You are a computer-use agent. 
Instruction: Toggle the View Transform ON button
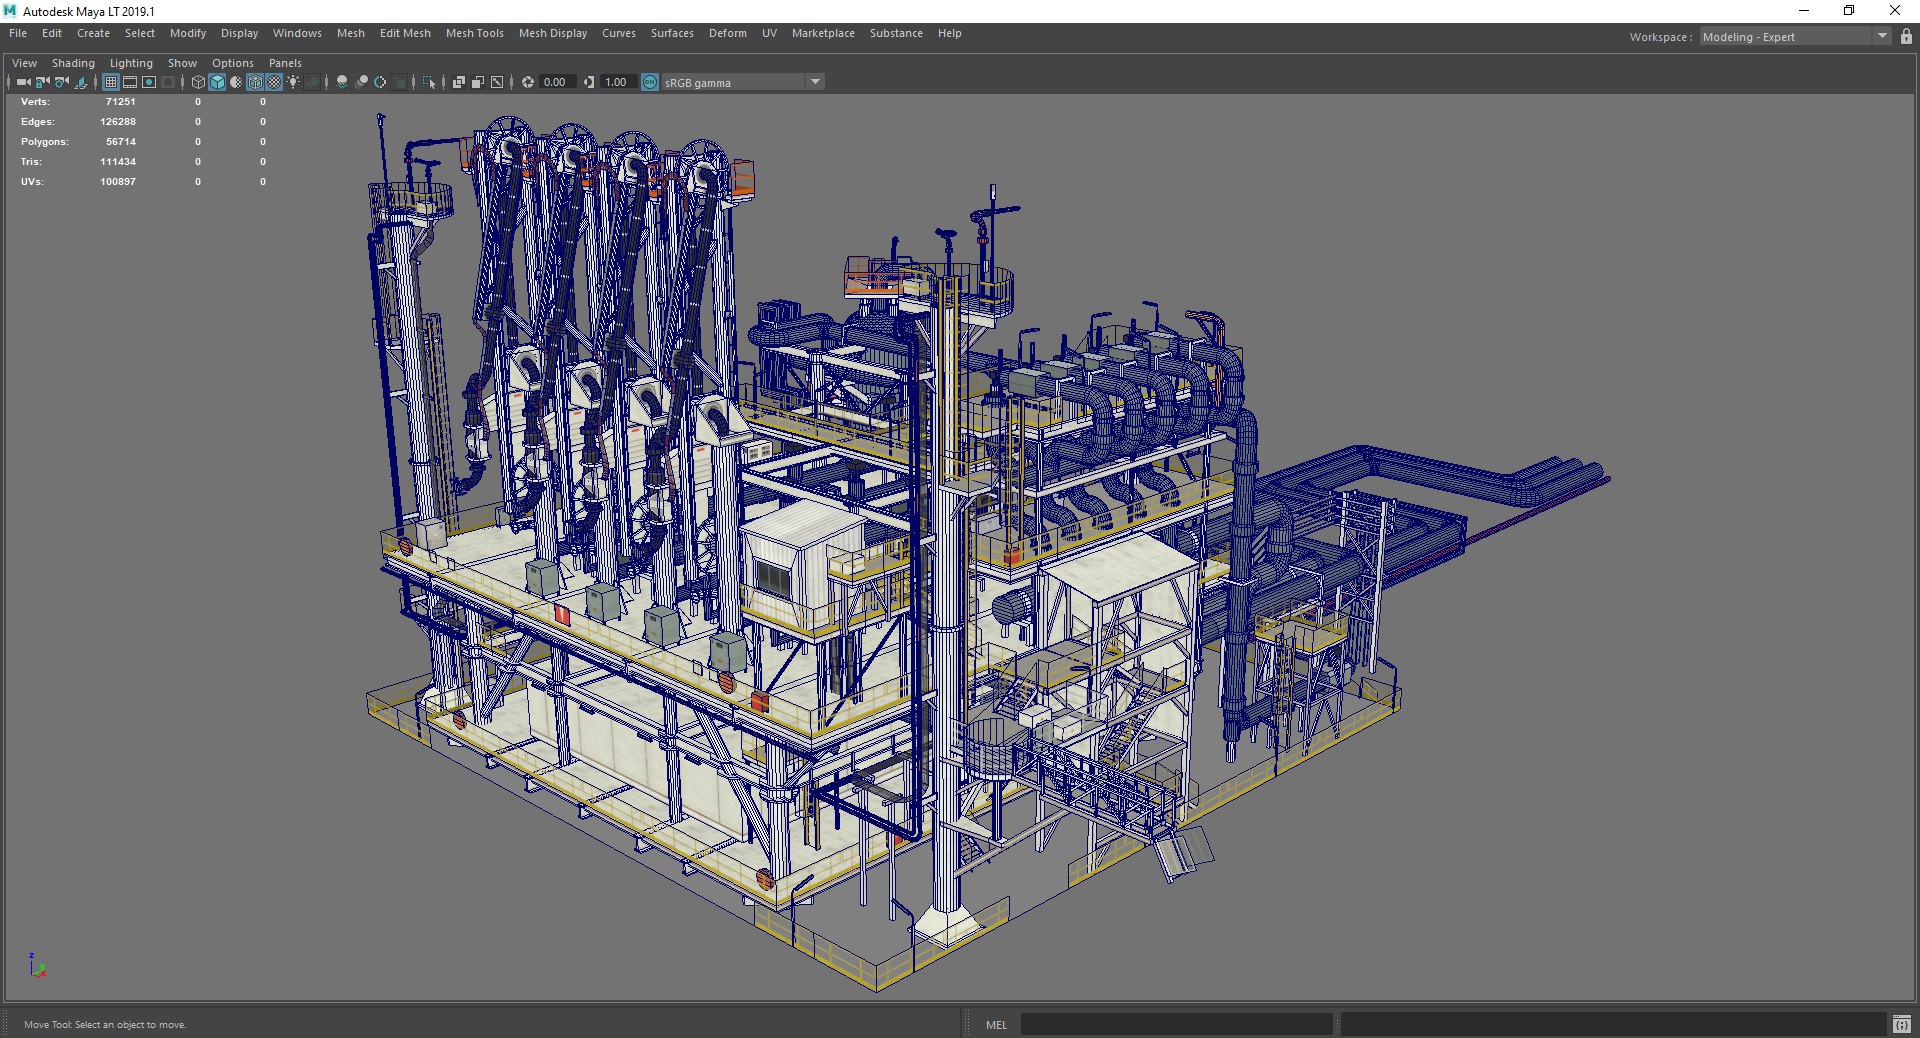click(650, 82)
